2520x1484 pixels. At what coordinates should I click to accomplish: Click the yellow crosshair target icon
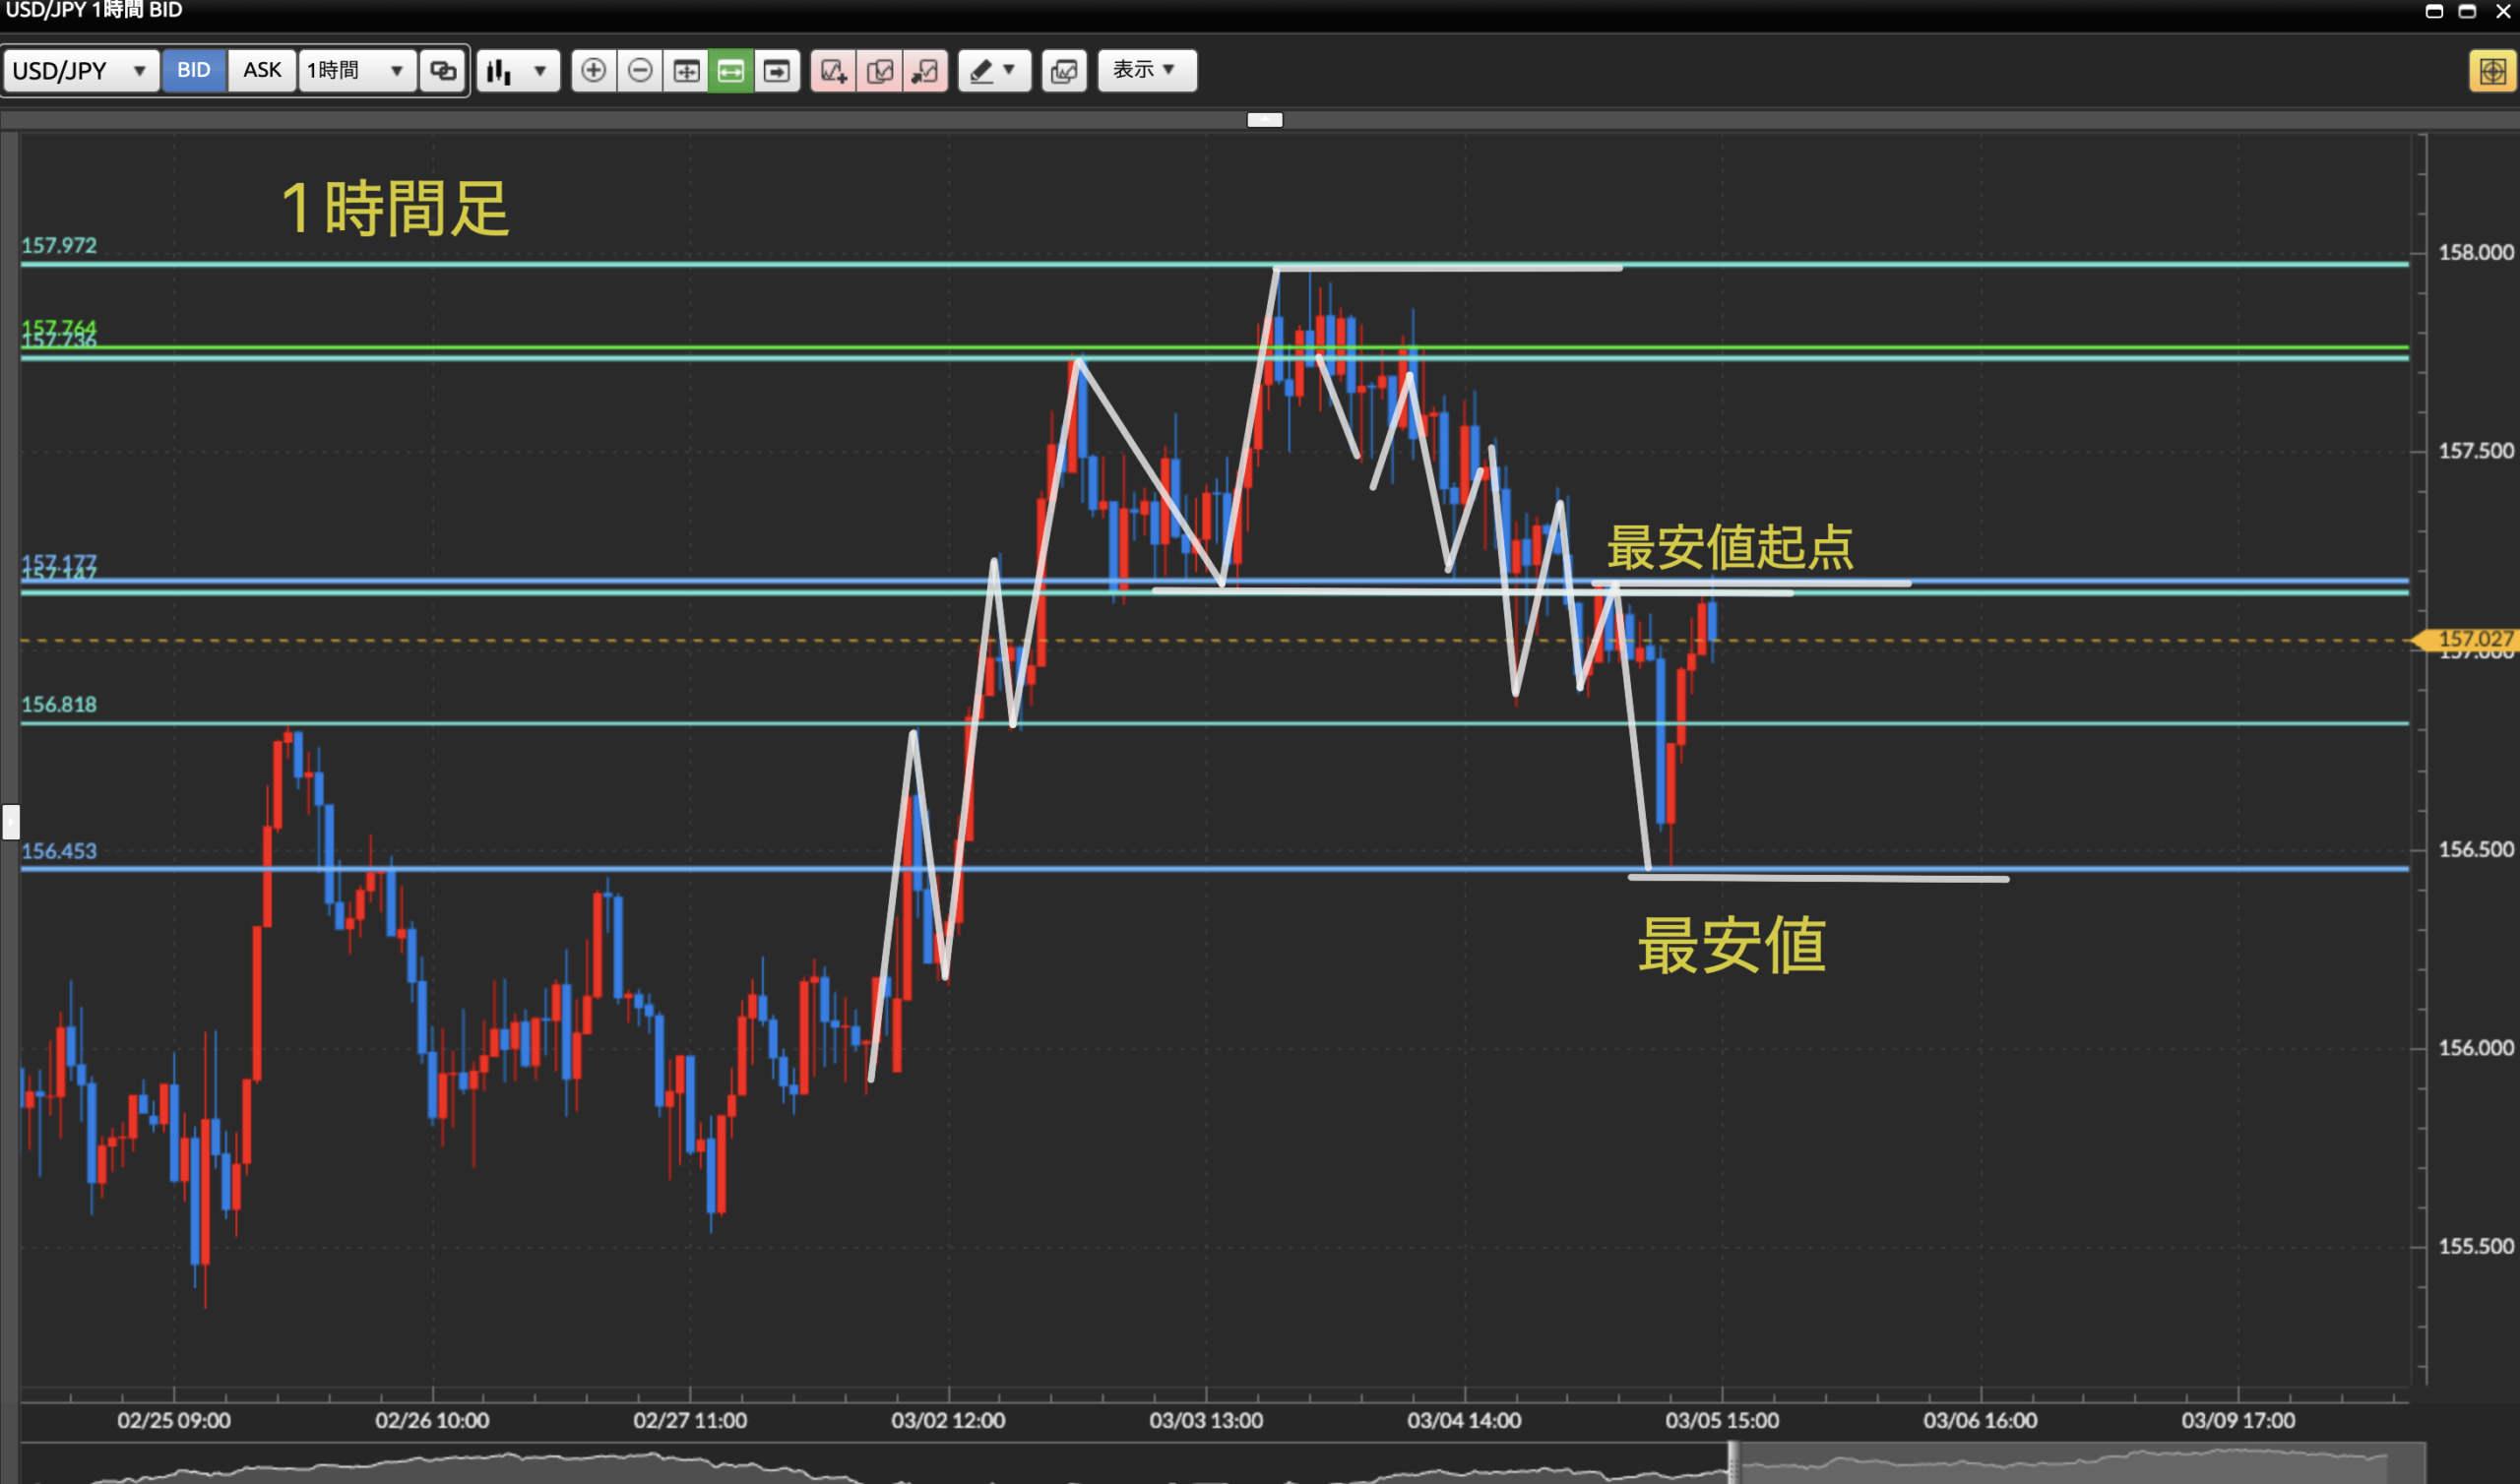(2492, 71)
